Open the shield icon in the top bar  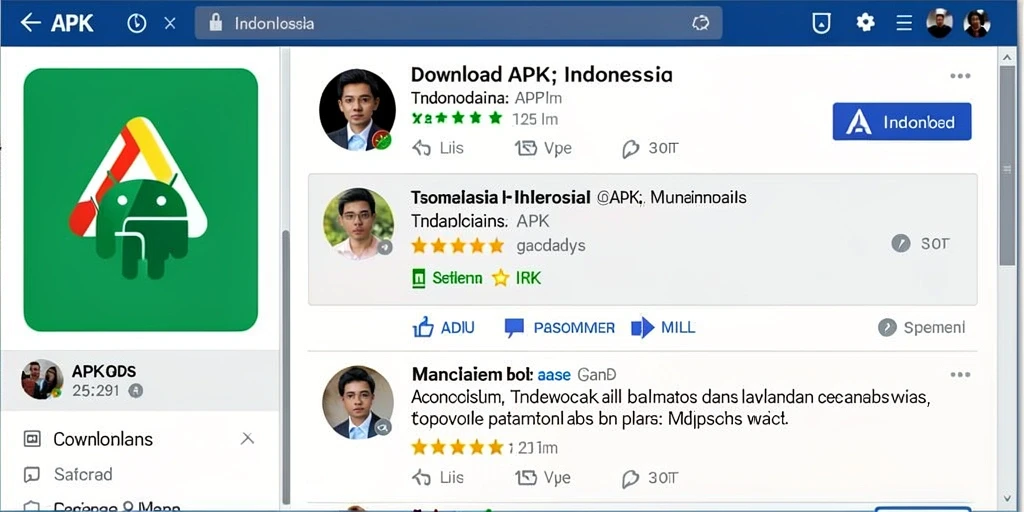[821, 24]
